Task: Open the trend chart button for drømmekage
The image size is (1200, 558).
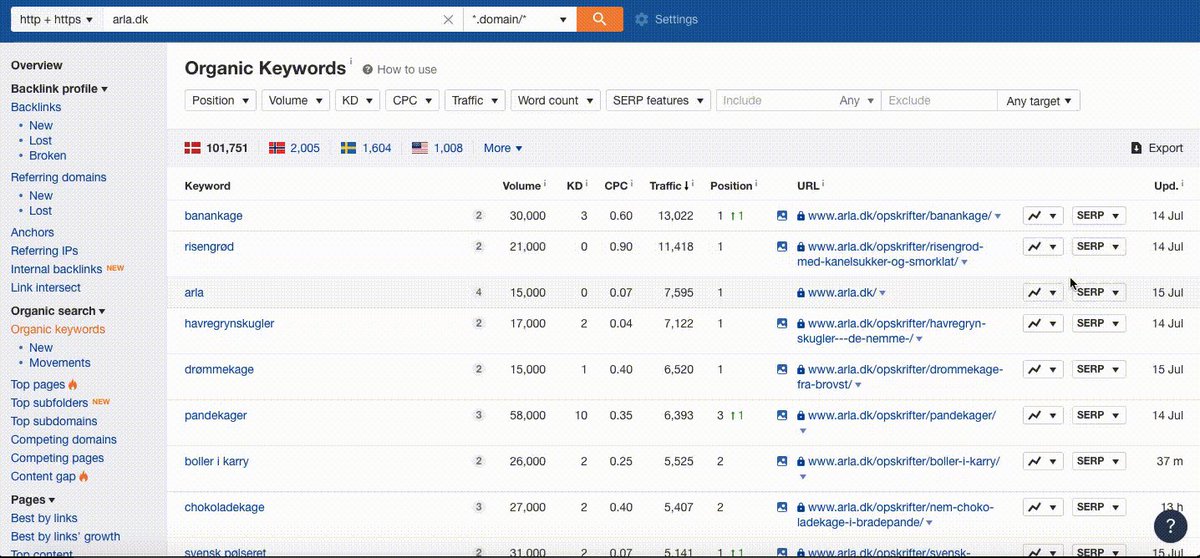Action: [x=1043, y=369]
